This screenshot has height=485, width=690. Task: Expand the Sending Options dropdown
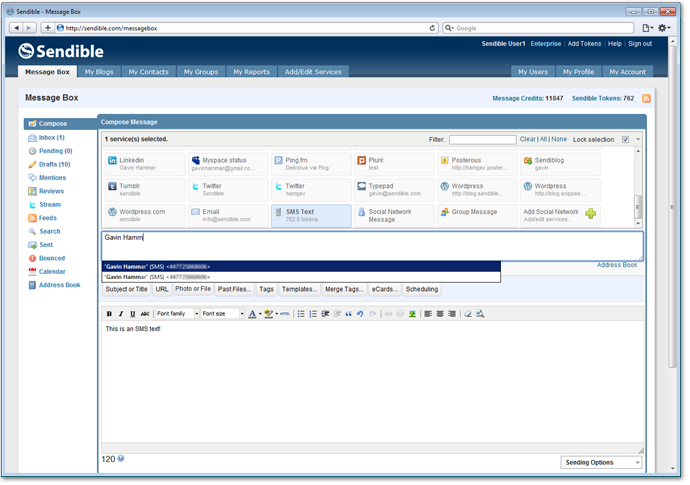point(602,464)
